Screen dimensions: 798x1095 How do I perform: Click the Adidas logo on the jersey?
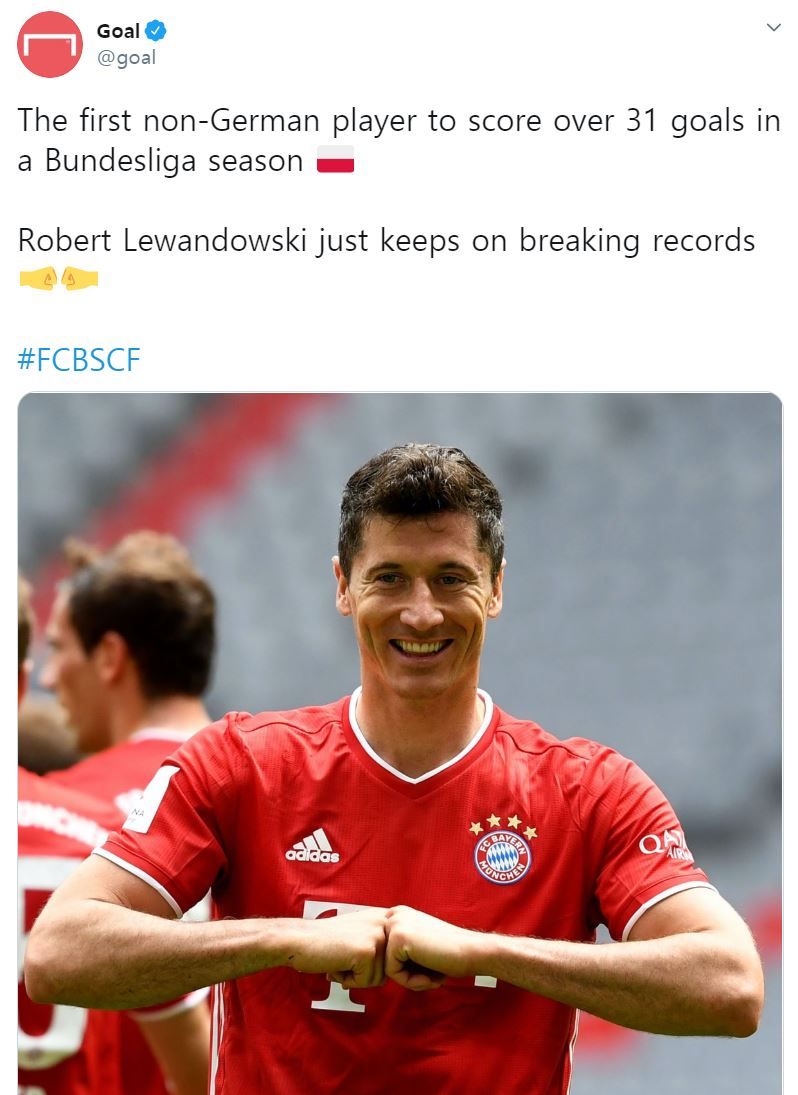(x=312, y=846)
